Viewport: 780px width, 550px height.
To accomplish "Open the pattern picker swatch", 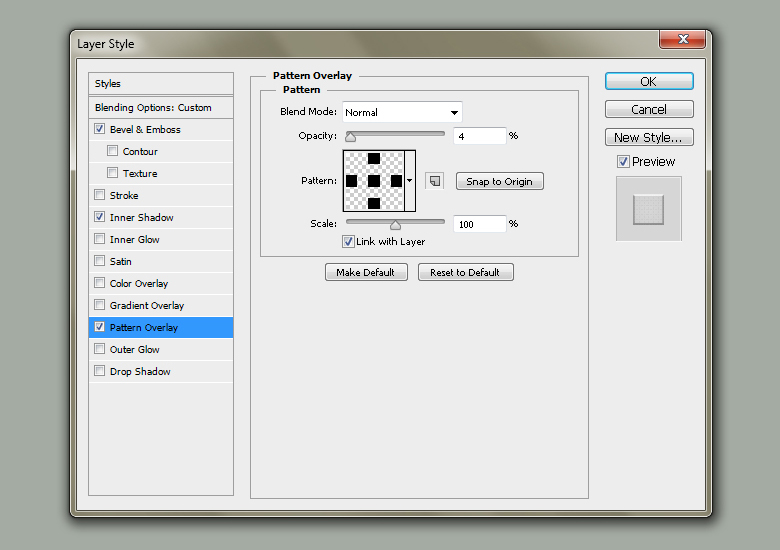I will click(373, 181).
